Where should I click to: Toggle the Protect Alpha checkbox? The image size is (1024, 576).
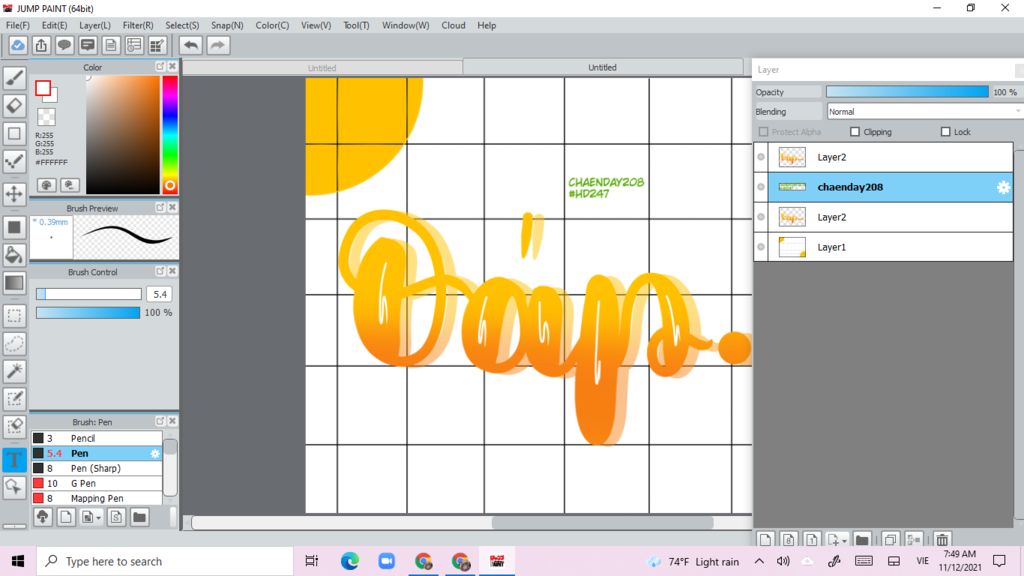pos(763,132)
